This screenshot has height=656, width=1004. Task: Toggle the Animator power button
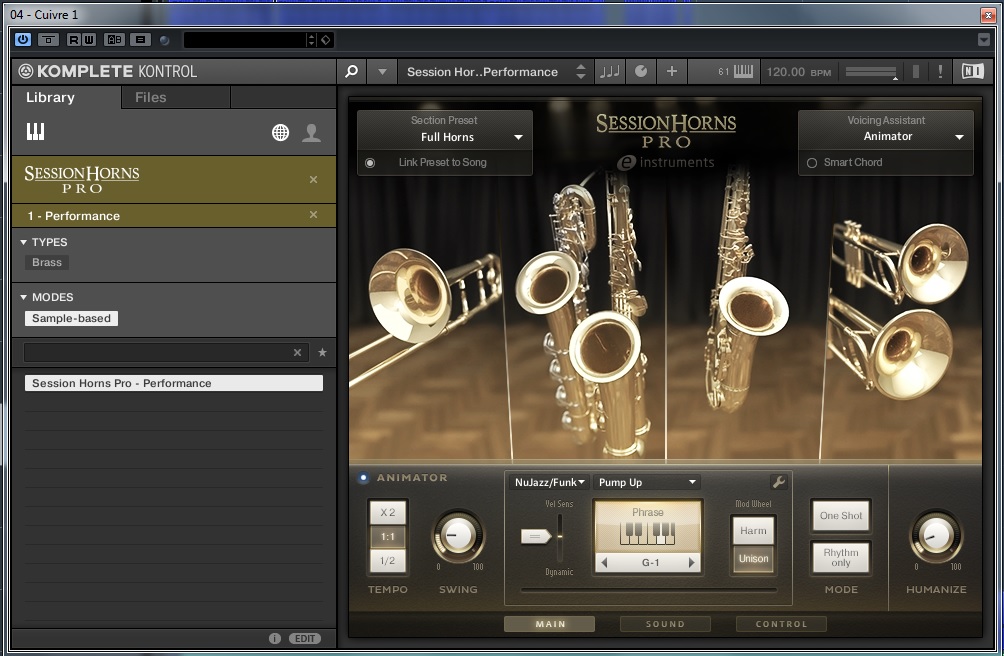[363, 478]
